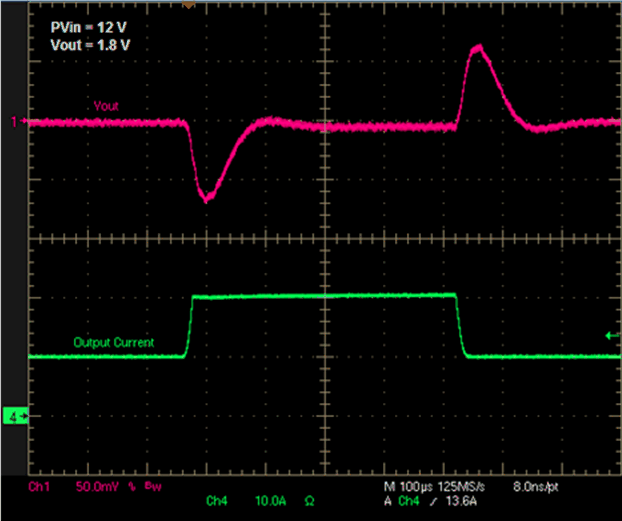Click the green trigger level arrow on right edge
622x521 pixels.
612,336
